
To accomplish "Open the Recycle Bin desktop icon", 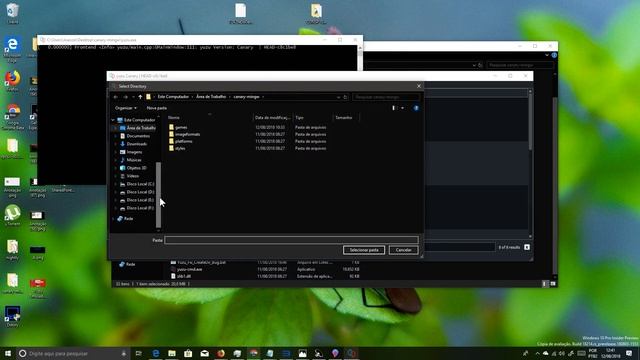I will [13, 13].
